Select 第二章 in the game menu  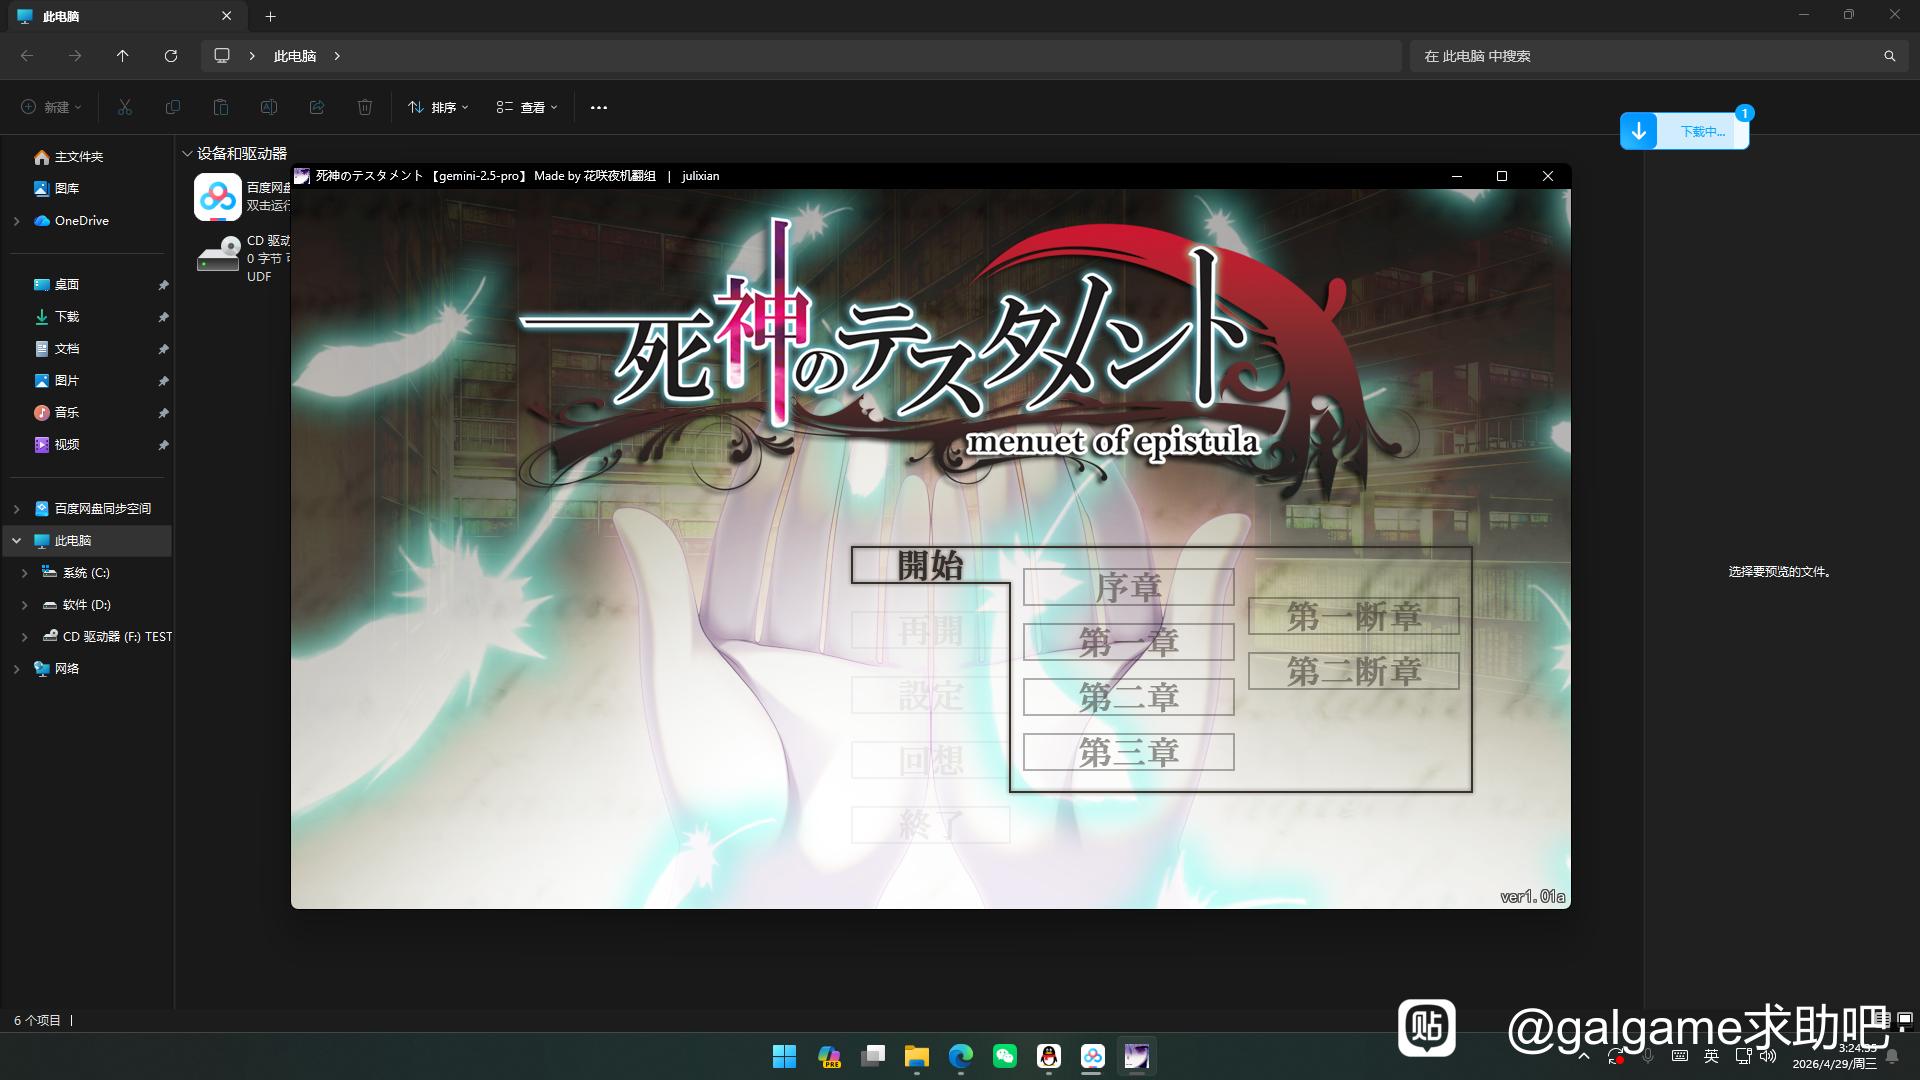pos(1129,697)
